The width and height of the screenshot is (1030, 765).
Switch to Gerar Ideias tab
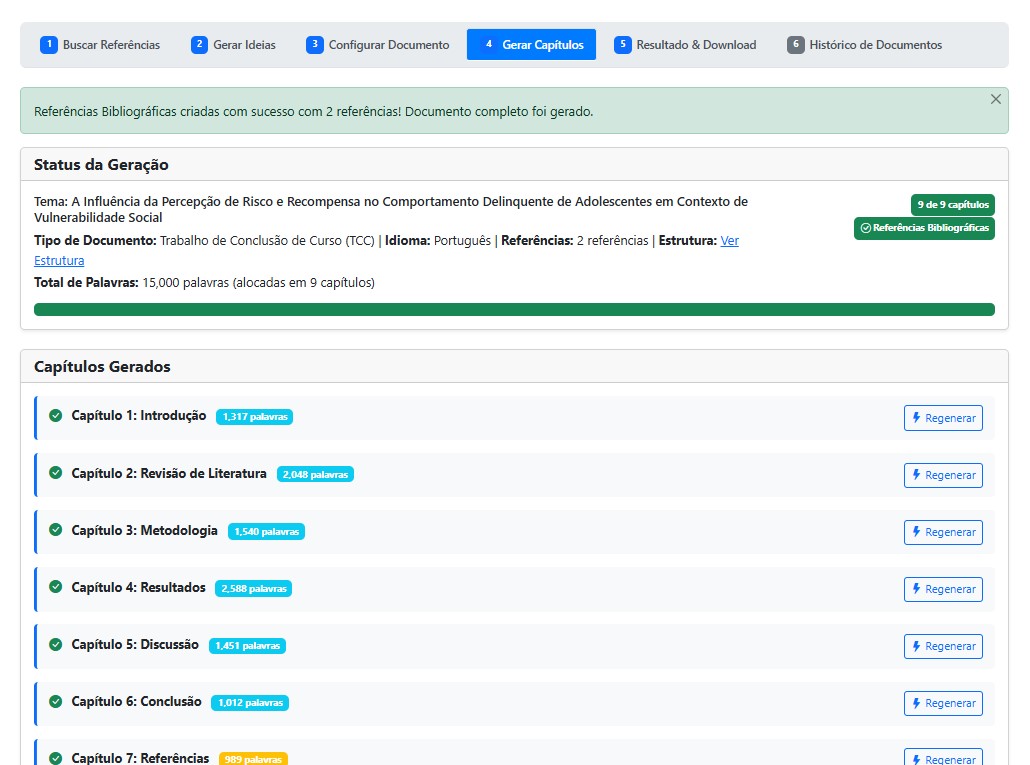tap(234, 45)
